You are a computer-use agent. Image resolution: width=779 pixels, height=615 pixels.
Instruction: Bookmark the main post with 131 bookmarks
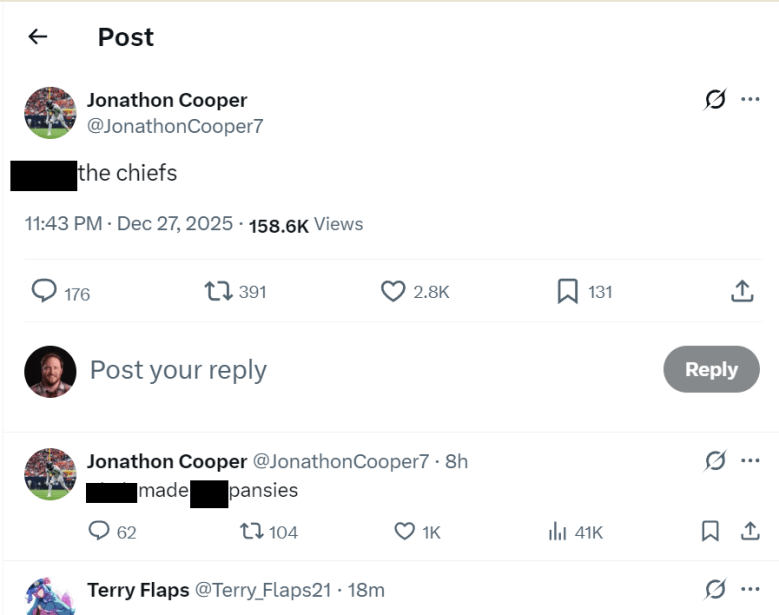[x=567, y=291]
